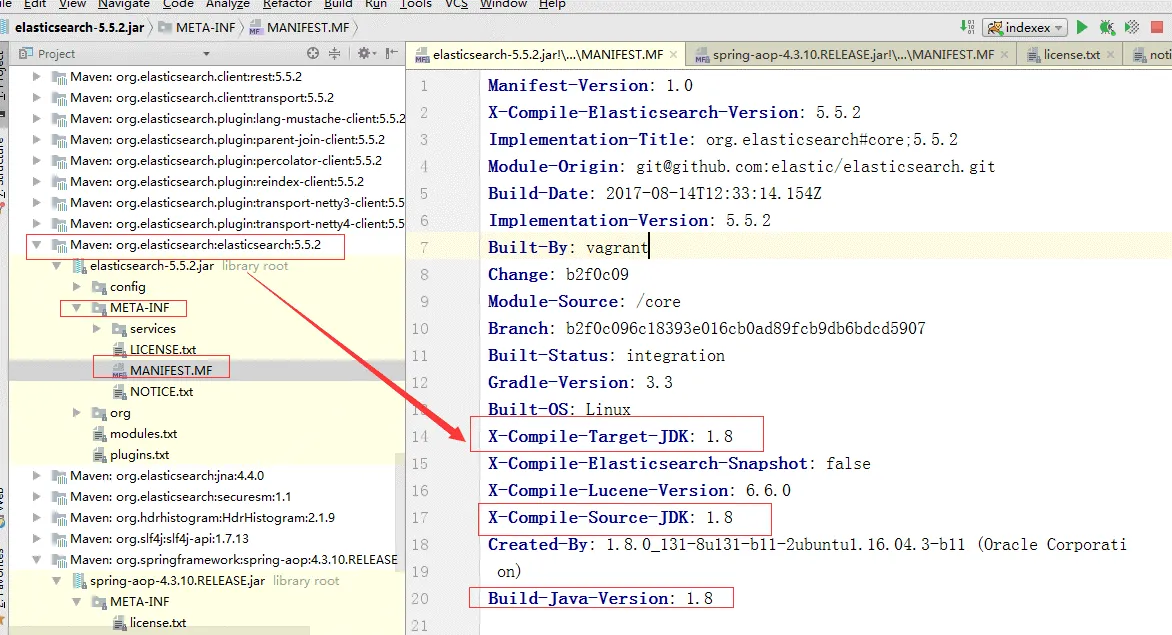
Task: Expand Maven org.elasticsearch.client:transport:5.5.2 node
Action: [x=36, y=97]
